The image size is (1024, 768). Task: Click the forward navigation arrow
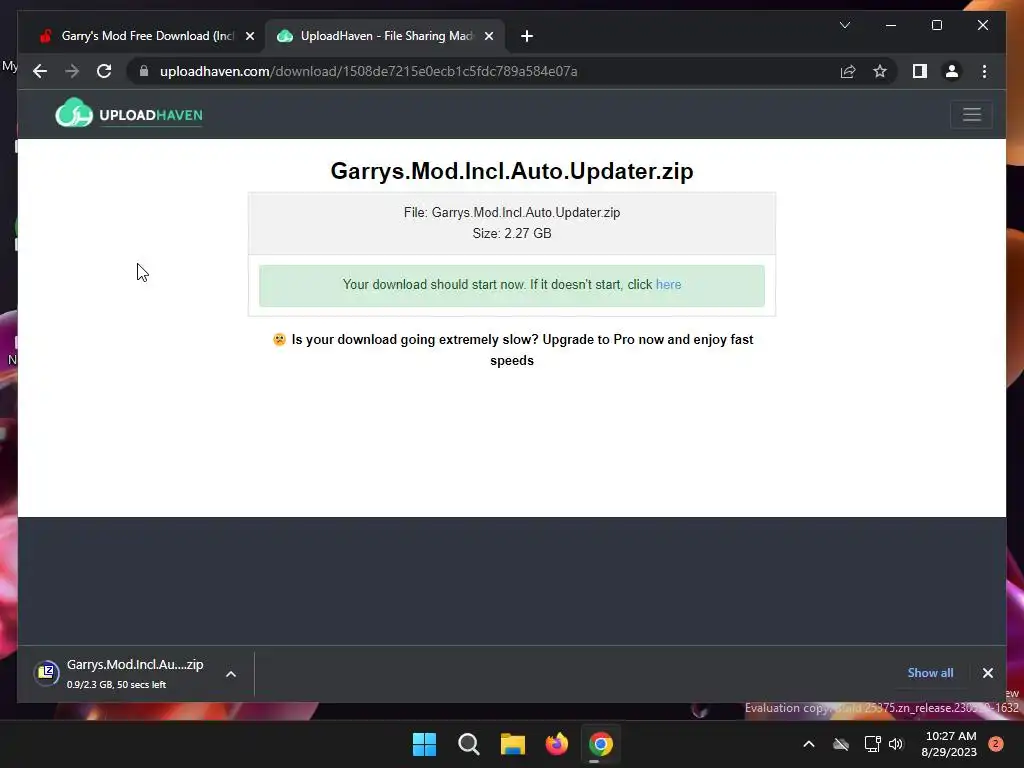(x=72, y=71)
